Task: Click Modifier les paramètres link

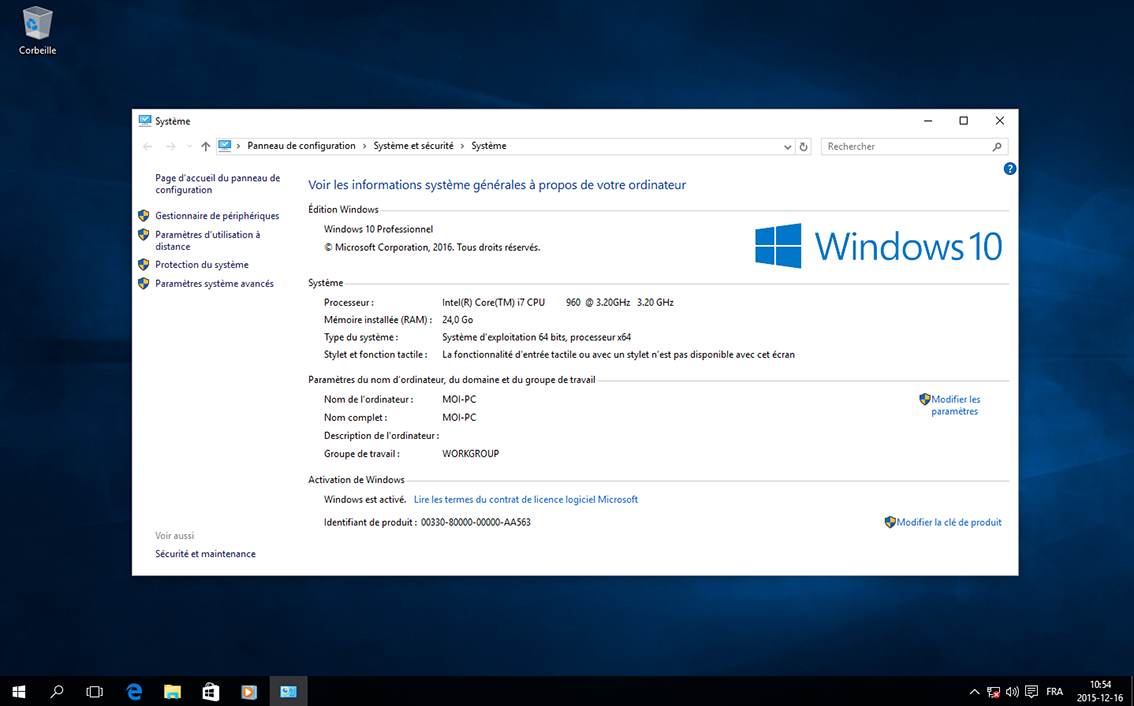Action: (955, 405)
